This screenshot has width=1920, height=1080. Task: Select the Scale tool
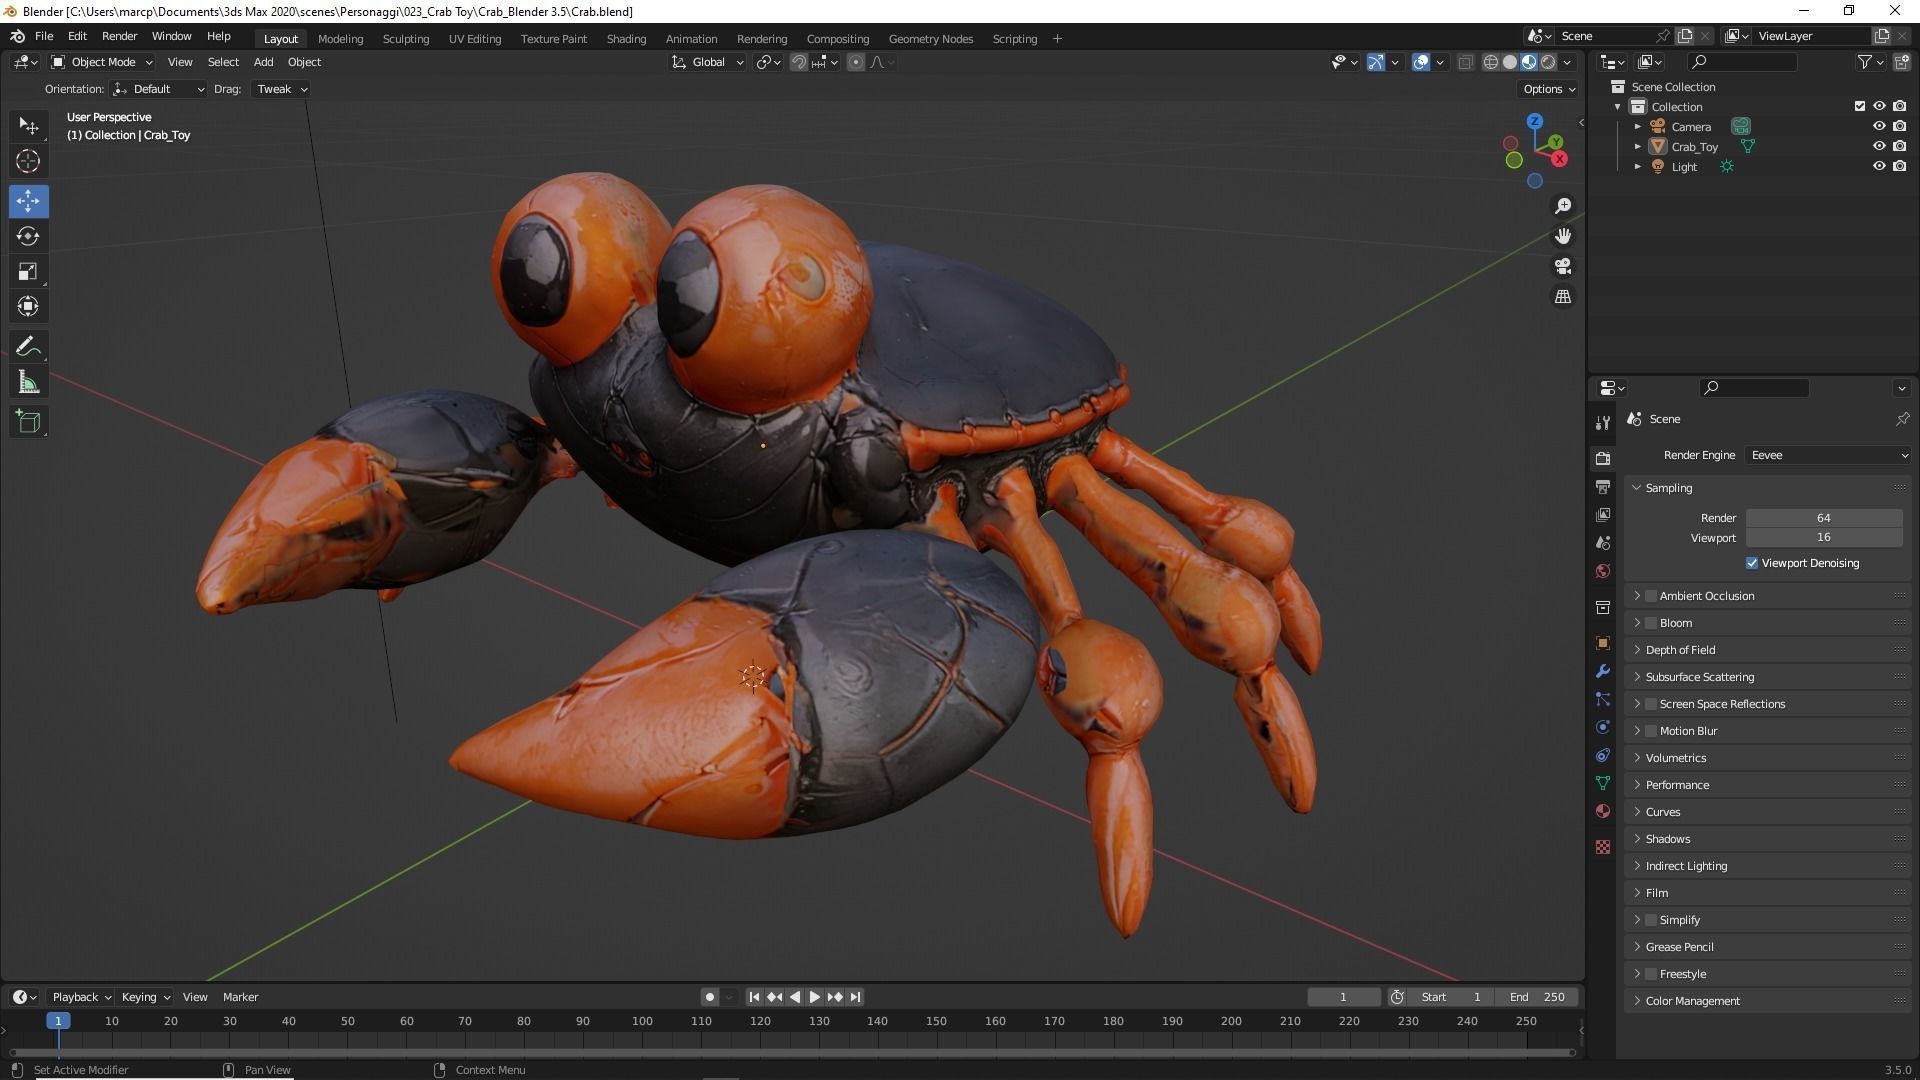[28, 271]
